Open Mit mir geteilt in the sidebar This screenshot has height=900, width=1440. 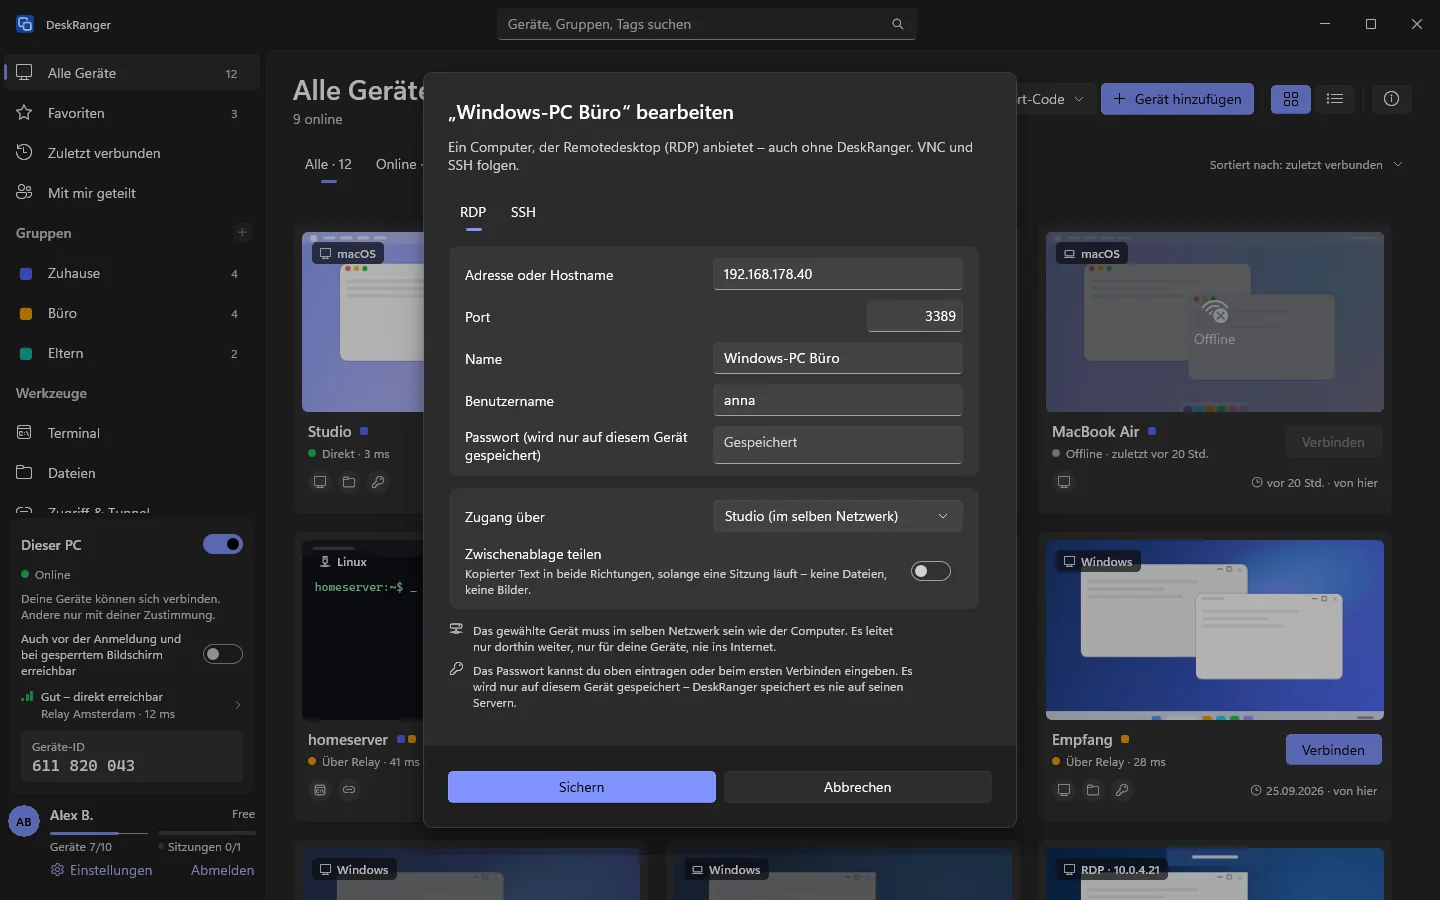132,193
